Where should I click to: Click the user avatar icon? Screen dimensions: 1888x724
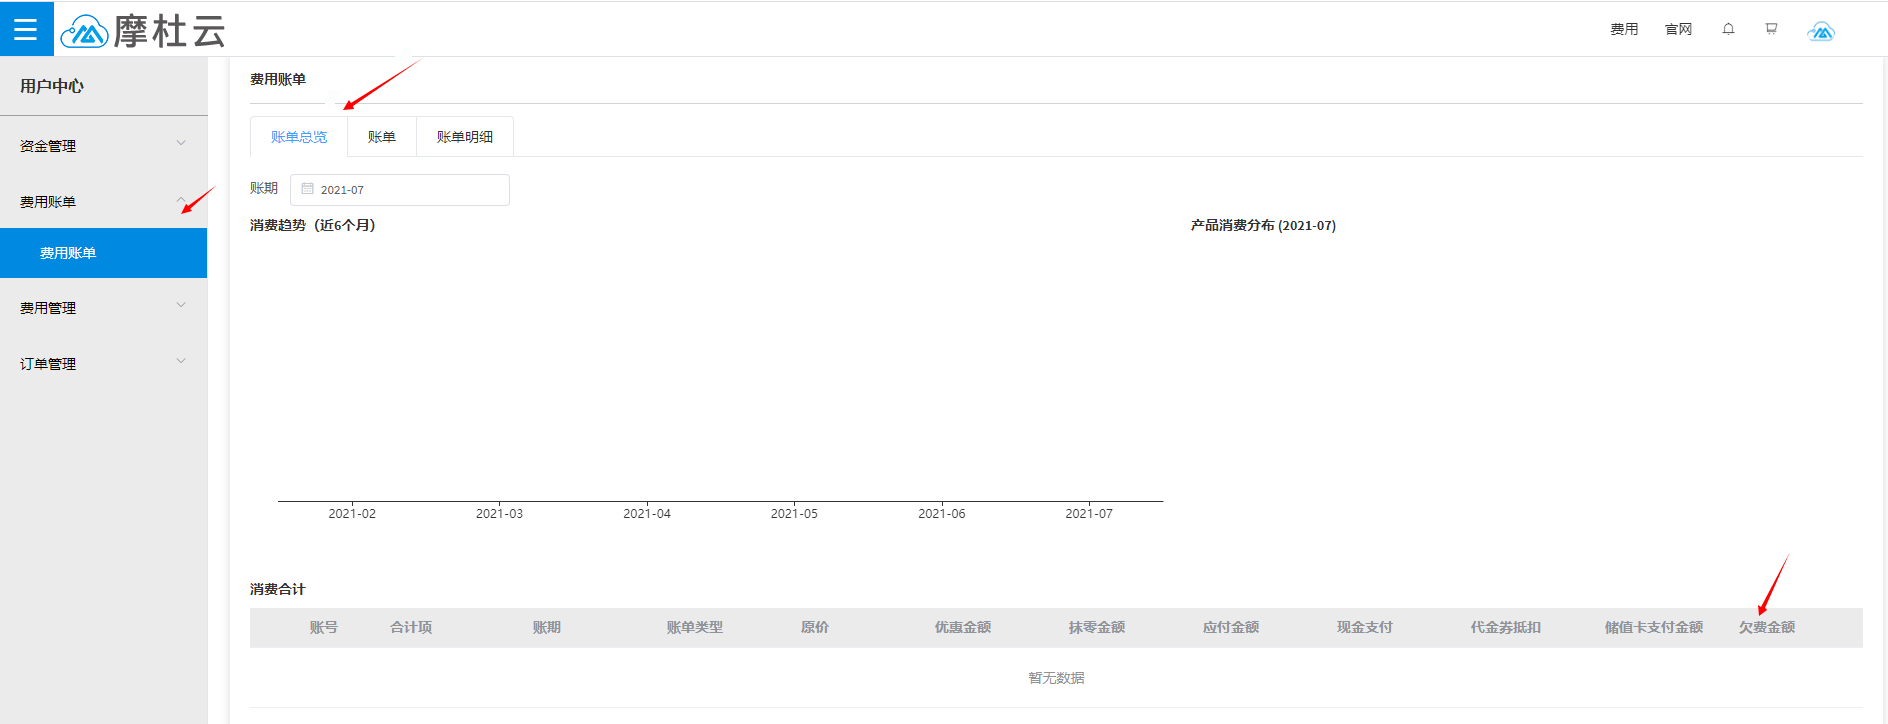1821,31
